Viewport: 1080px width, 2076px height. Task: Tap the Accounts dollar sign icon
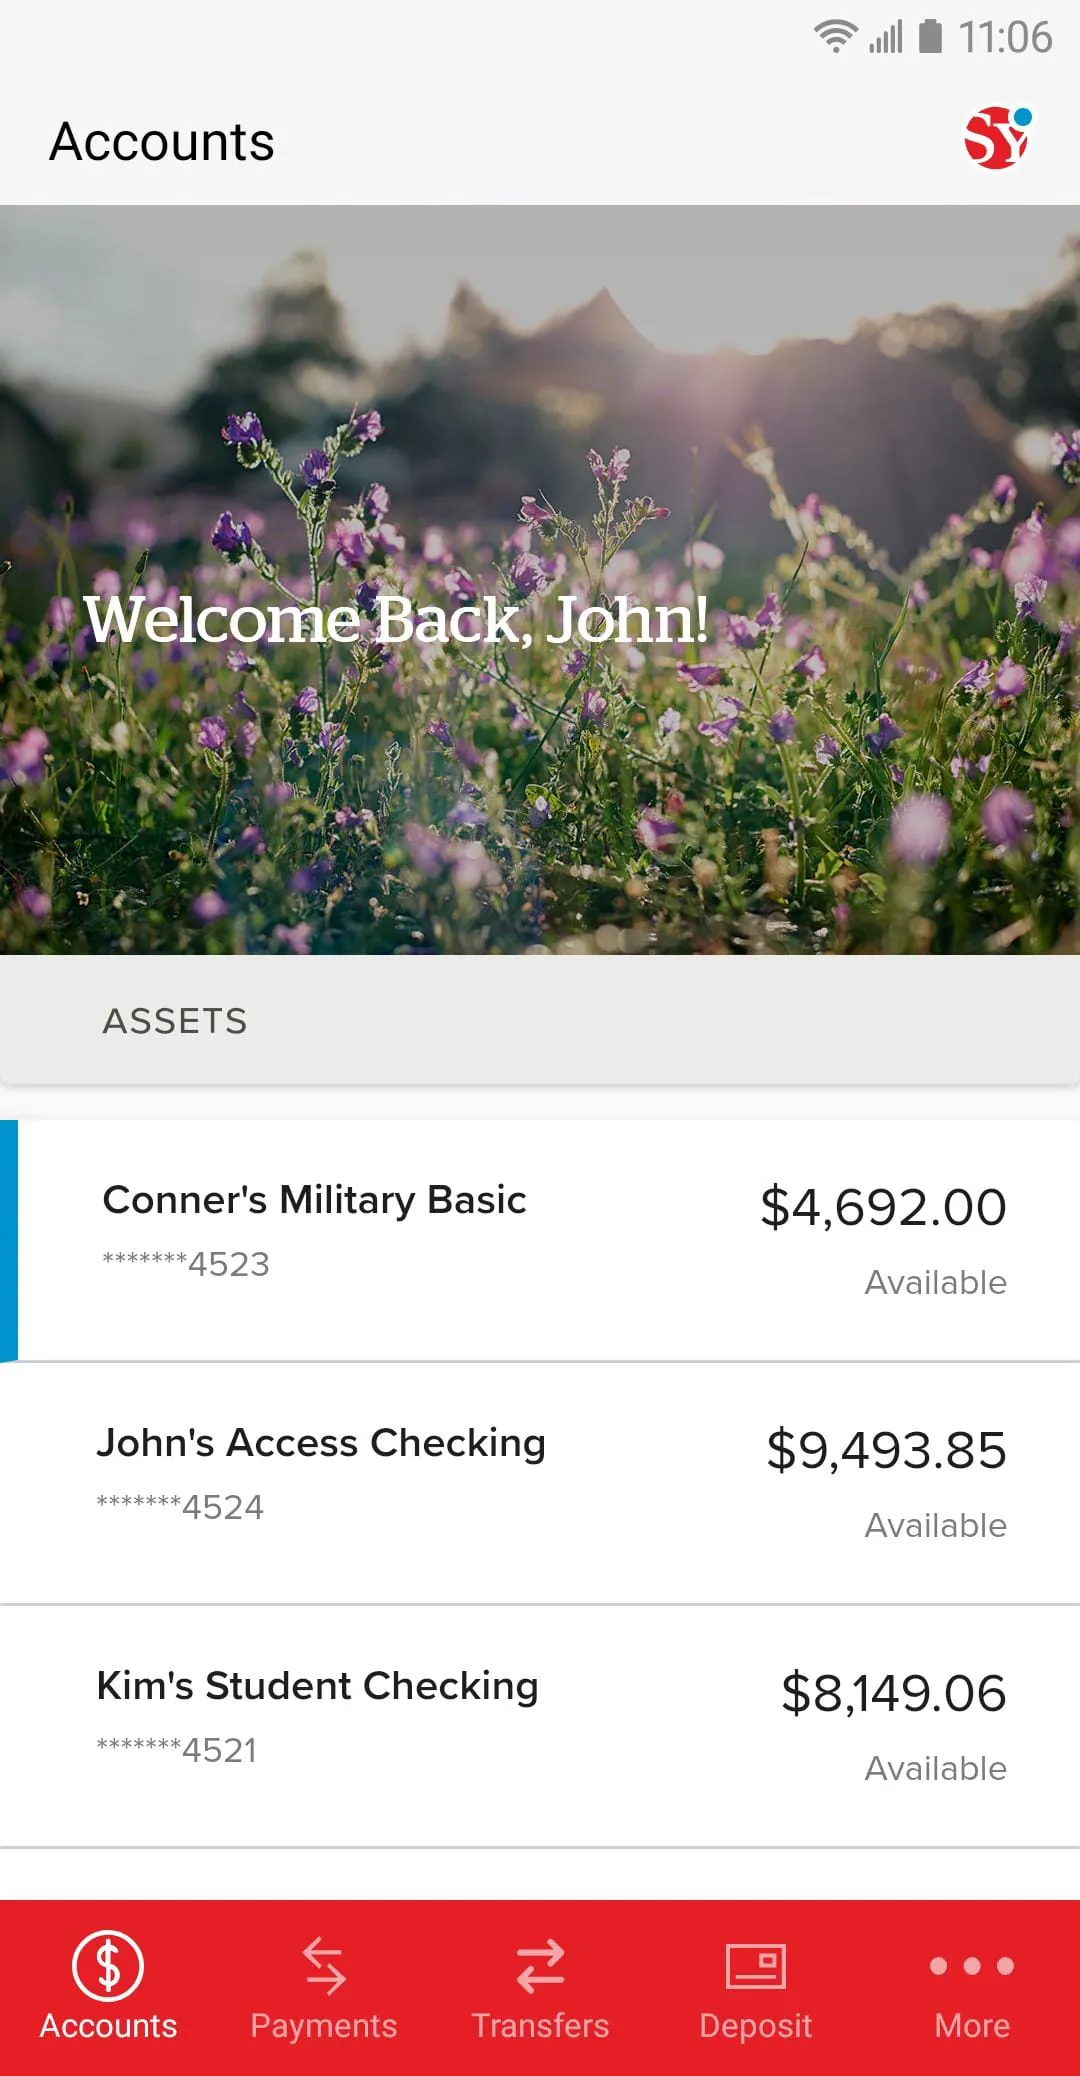[108, 1965]
